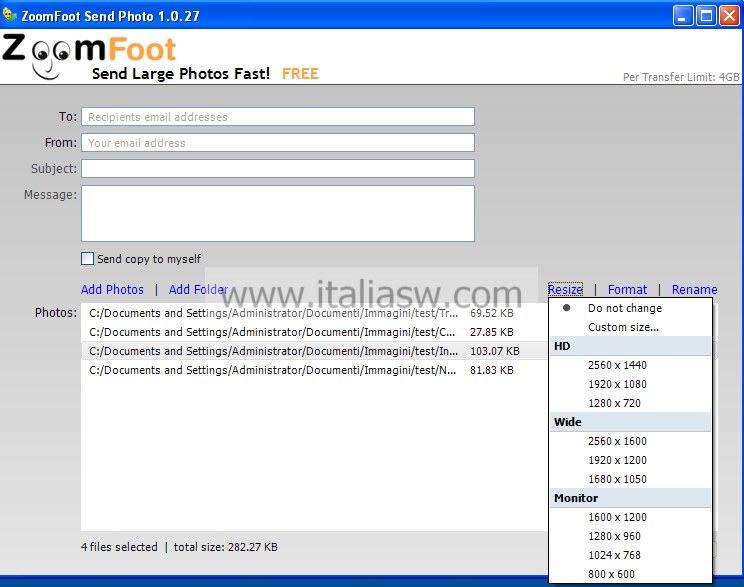Click the HD section header in menu
744x587 pixels.
click(631, 346)
